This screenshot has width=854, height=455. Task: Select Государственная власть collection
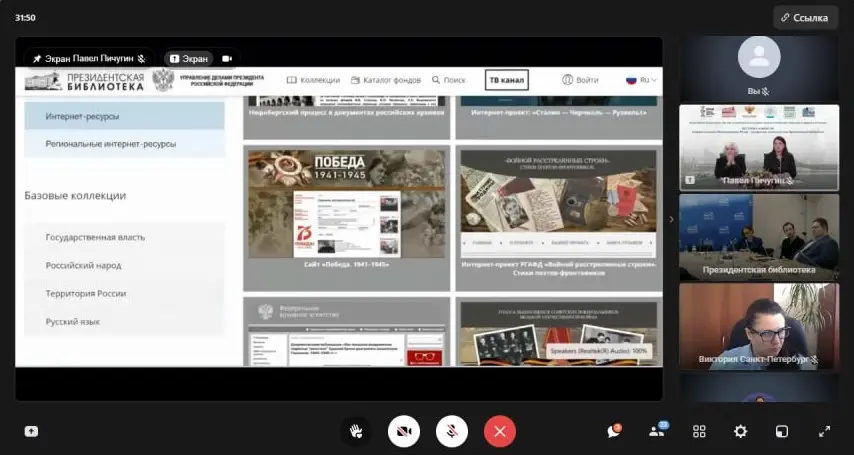(95, 237)
